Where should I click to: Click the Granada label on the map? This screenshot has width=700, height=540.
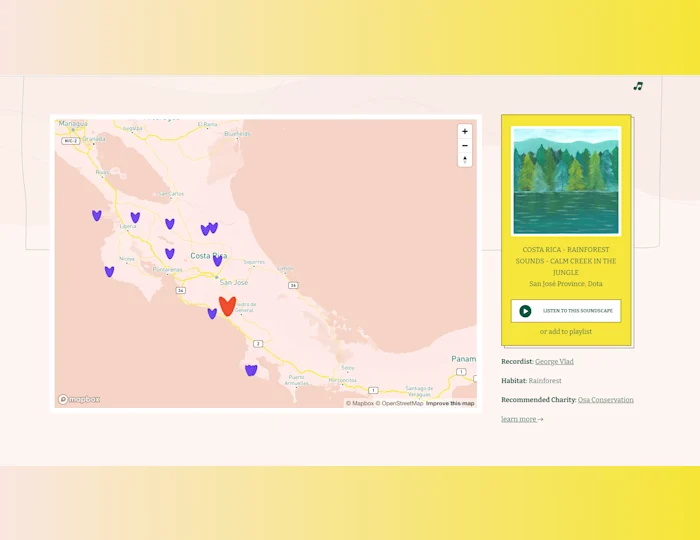tap(94, 139)
